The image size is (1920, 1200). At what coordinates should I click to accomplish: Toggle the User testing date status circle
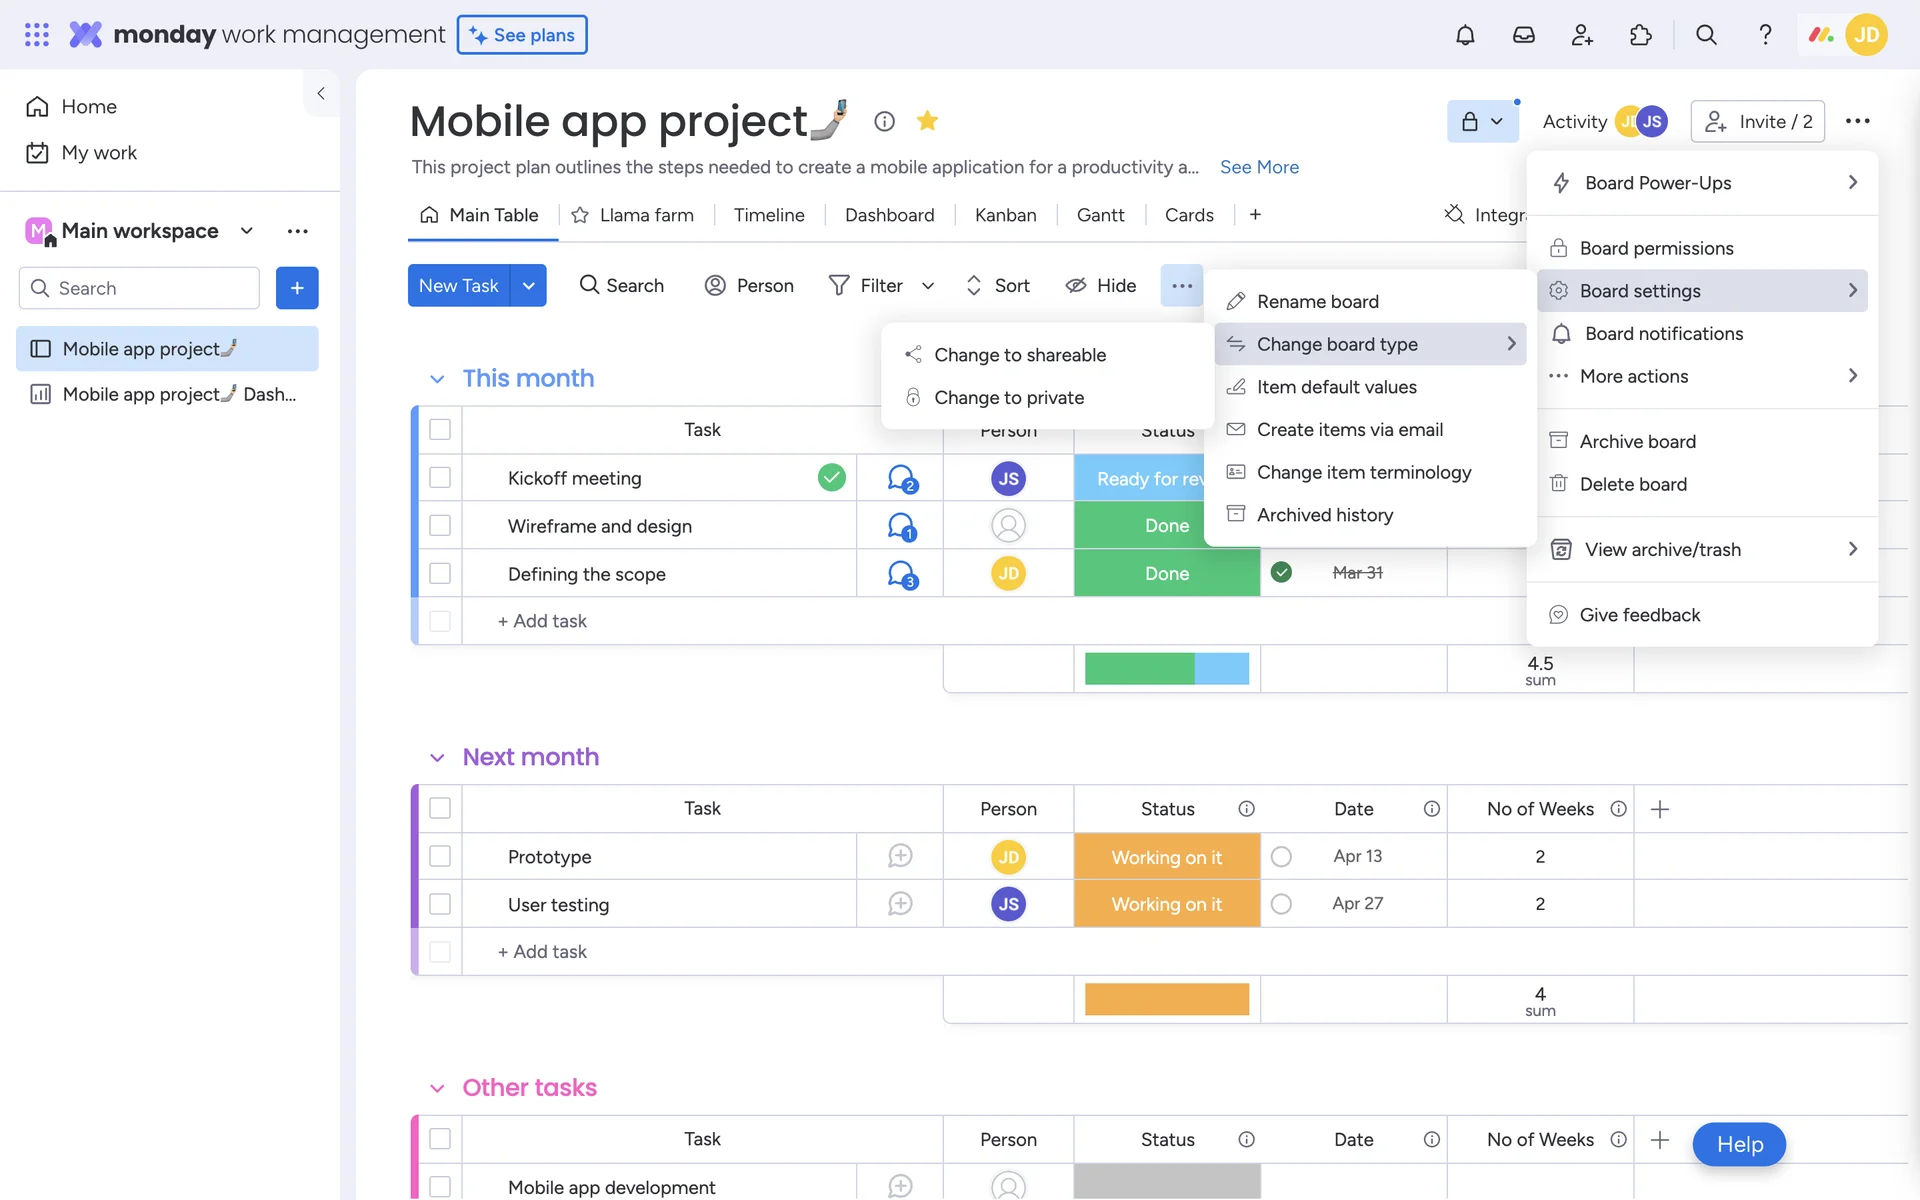coord(1281,904)
